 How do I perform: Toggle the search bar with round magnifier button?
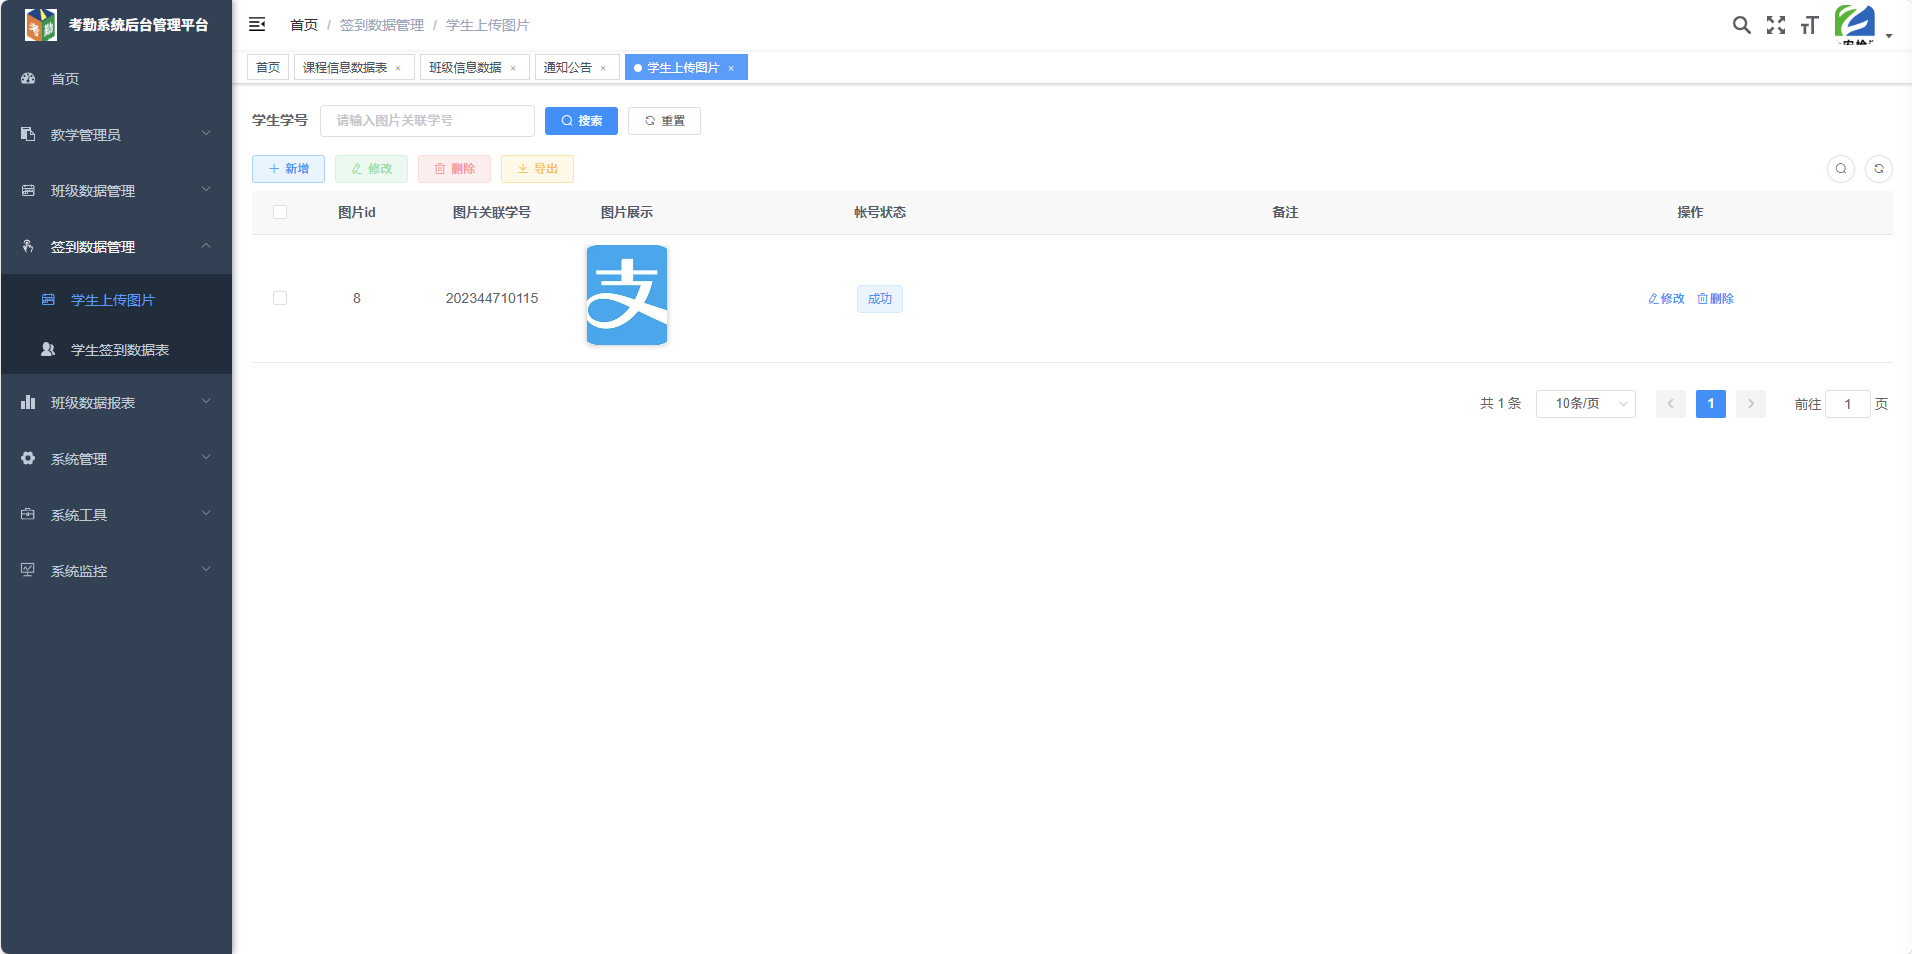(1841, 169)
